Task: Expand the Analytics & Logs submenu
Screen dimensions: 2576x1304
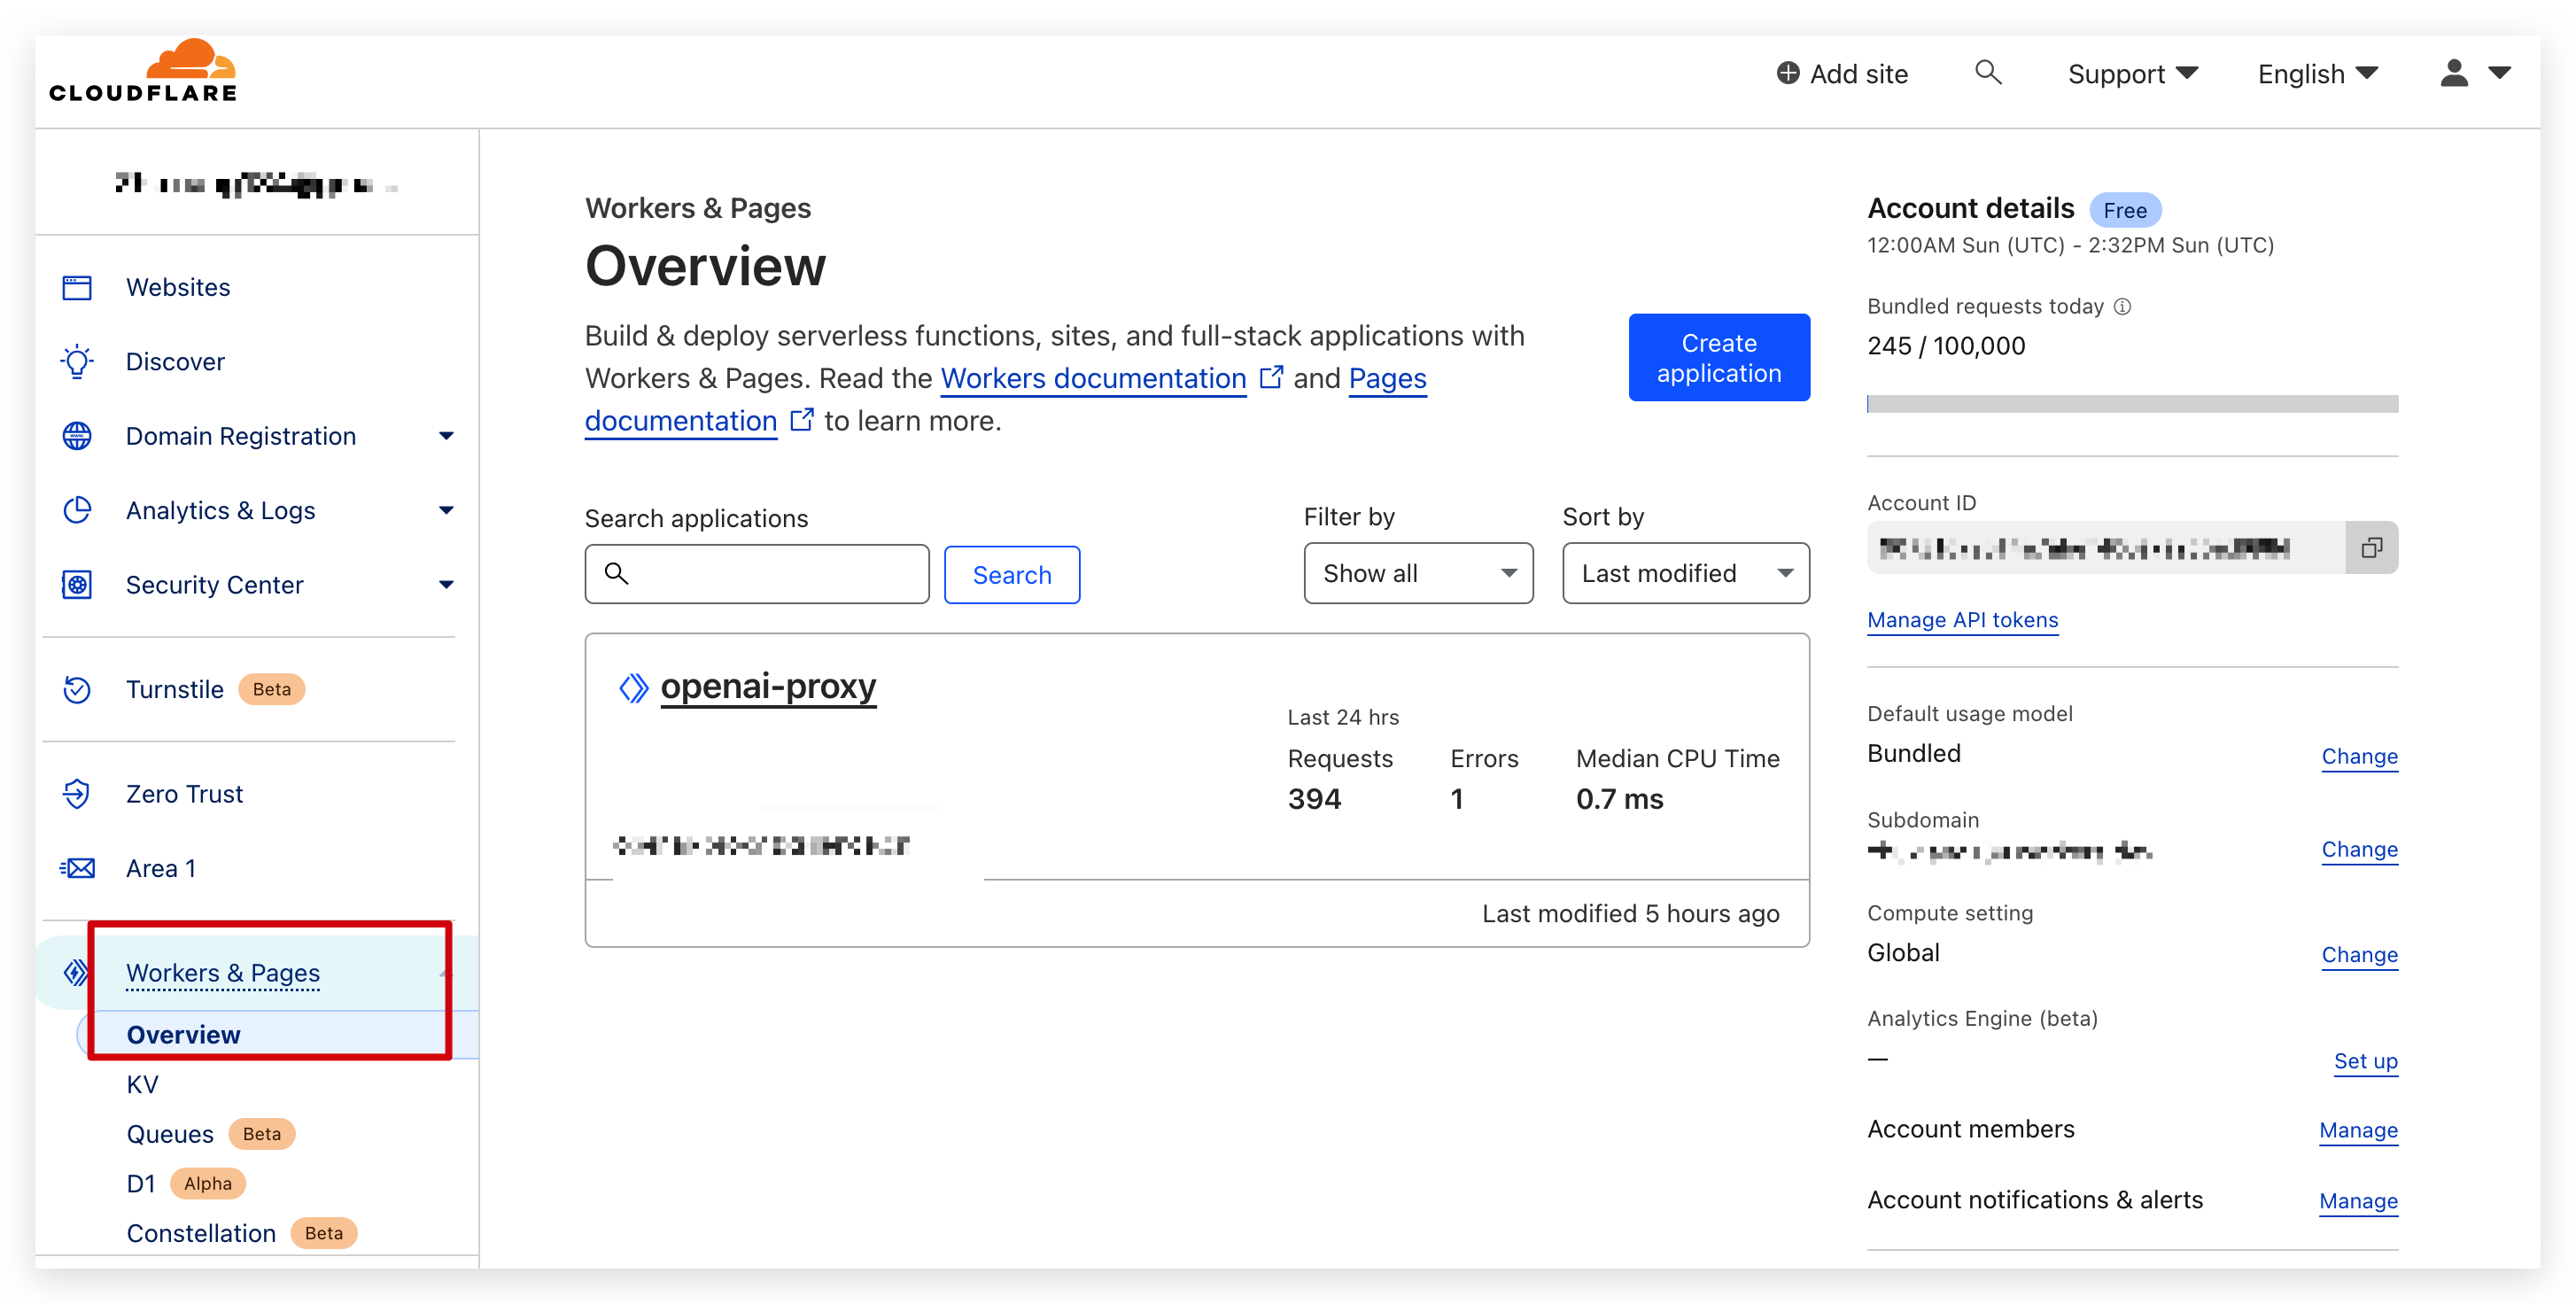Action: pos(446,510)
